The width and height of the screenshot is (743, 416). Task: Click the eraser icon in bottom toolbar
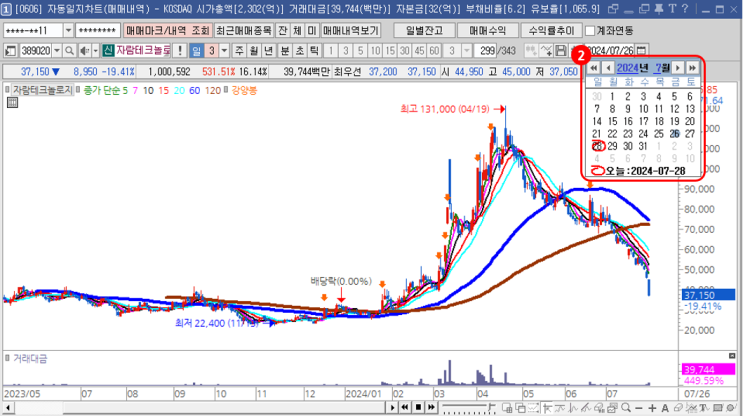(678, 407)
